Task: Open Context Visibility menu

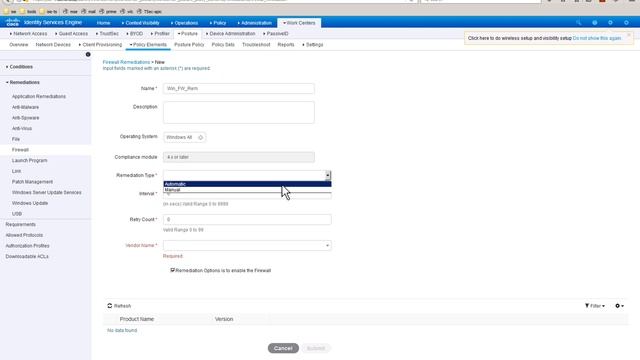Action: click(140, 23)
